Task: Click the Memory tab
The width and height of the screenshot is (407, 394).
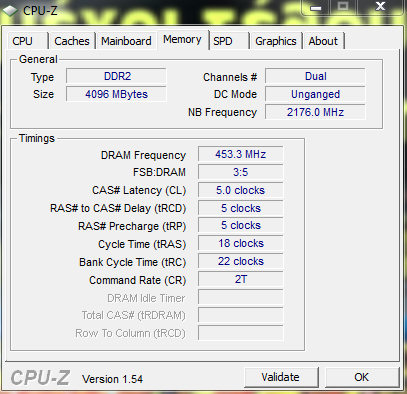Action: click(x=183, y=40)
